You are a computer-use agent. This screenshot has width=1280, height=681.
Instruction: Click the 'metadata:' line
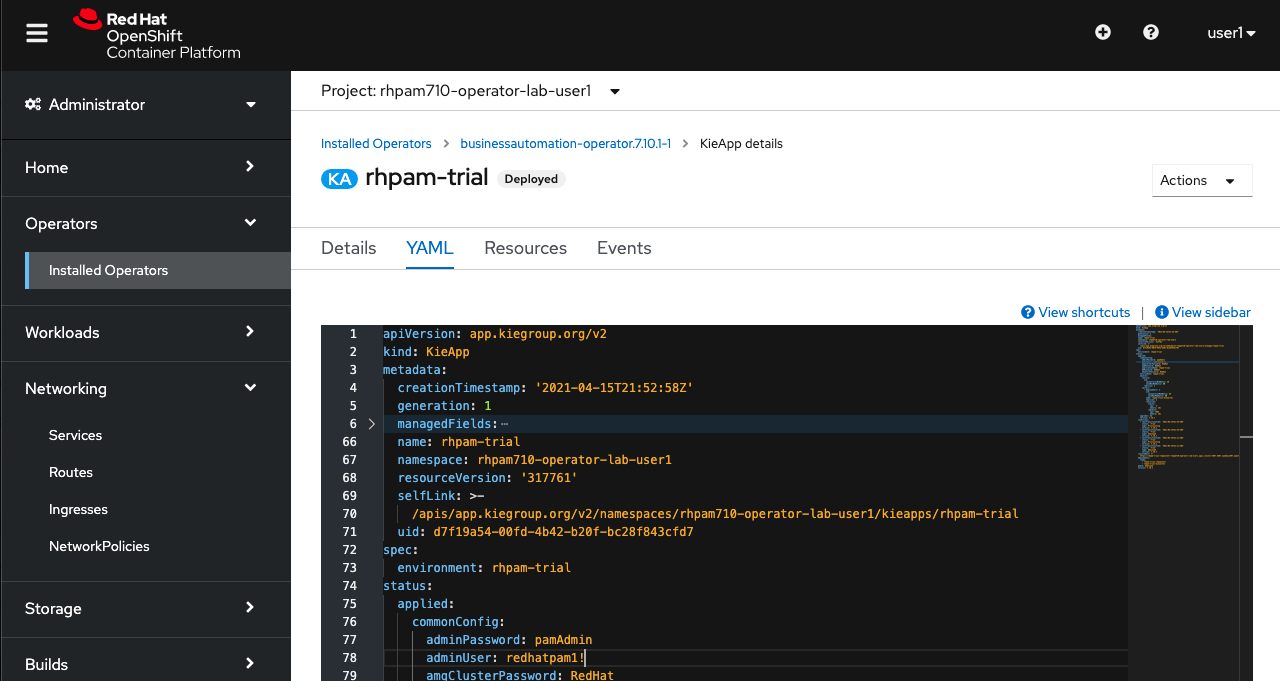pyautogui.click(x=415, y=370)
